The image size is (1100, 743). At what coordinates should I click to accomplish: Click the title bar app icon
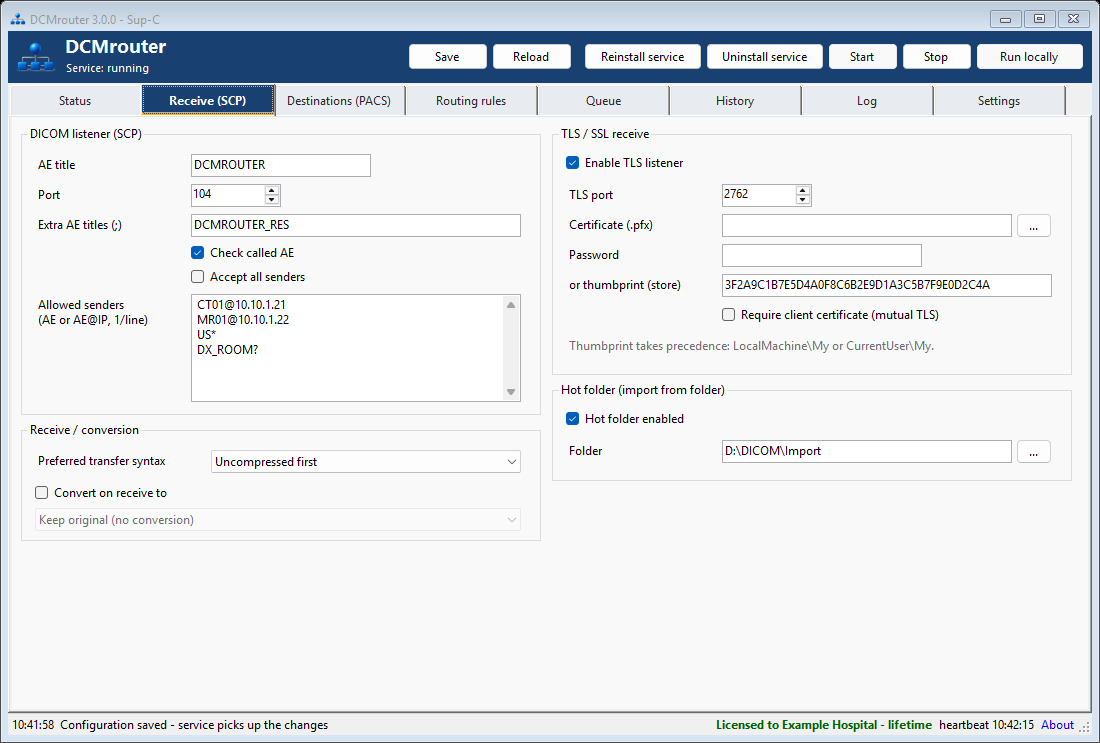18,19
